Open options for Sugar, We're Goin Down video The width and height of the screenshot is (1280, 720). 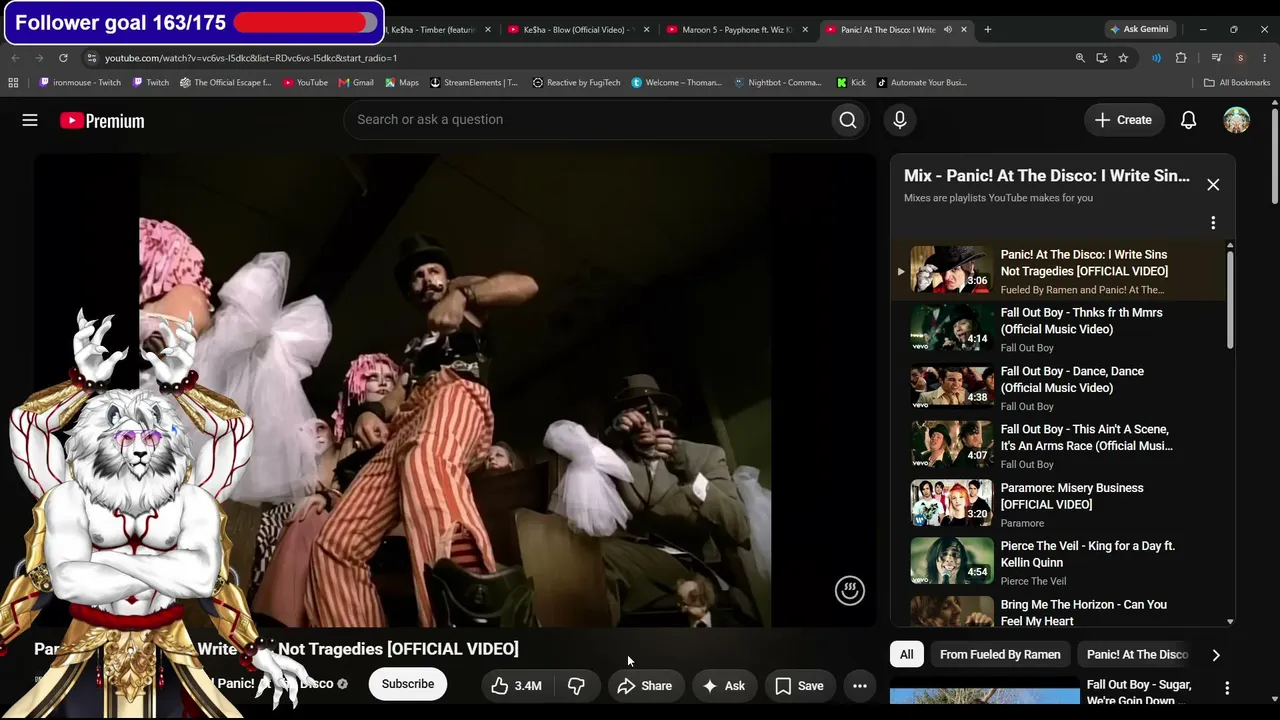pyautogui.click(x=1227, y=688)
